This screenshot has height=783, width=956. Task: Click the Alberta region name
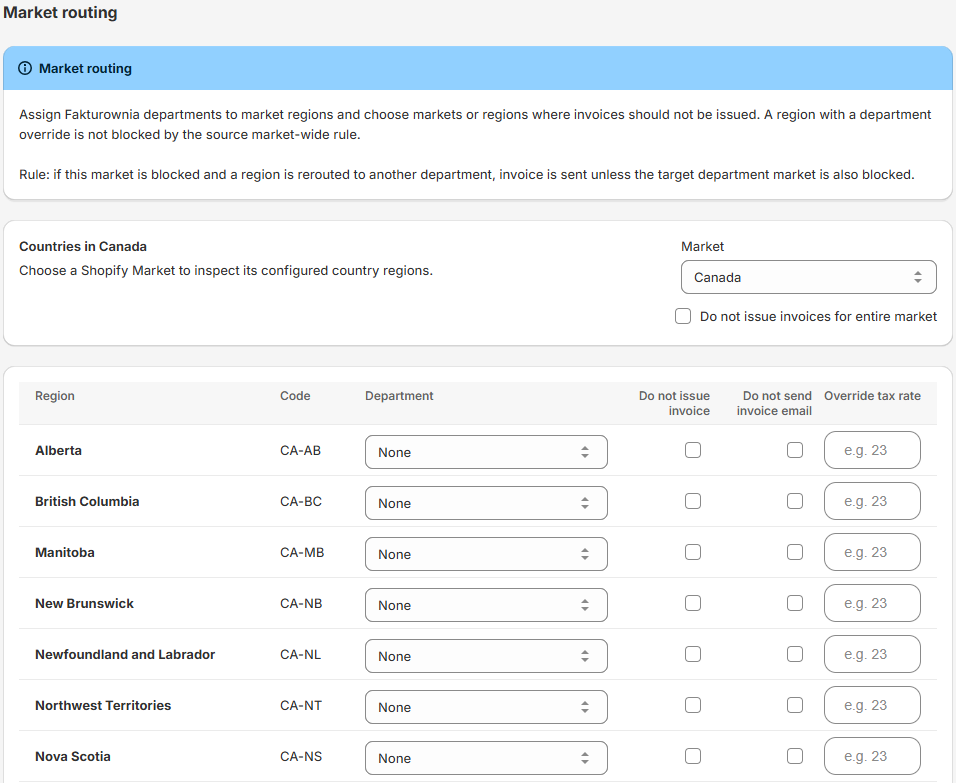click(x=59, y=450)
